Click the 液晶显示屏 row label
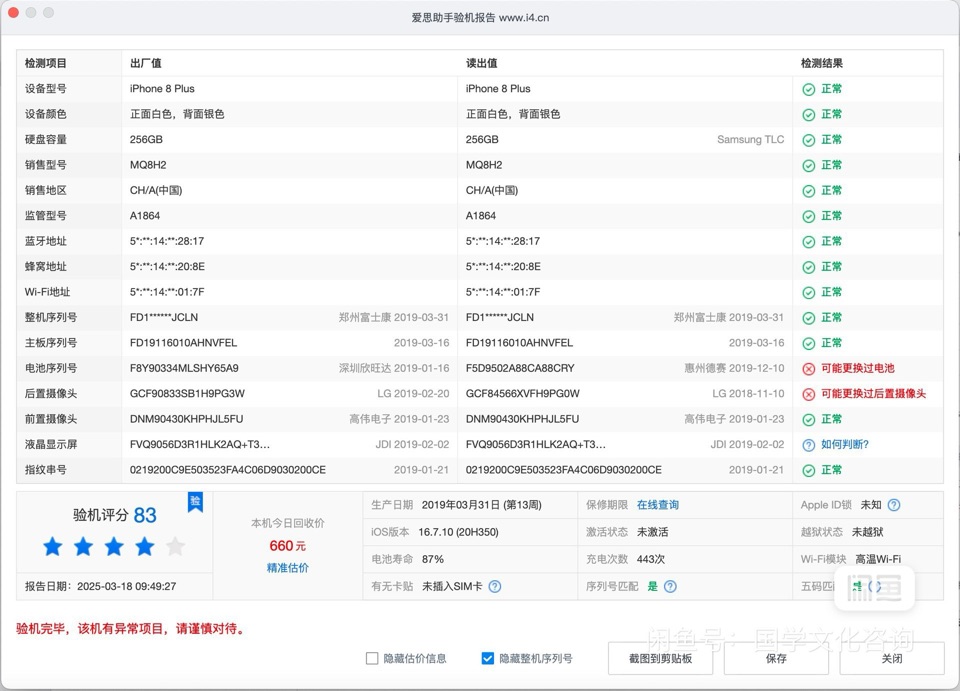960x691 pixels. pyautogui.click(x=51, y=444)
